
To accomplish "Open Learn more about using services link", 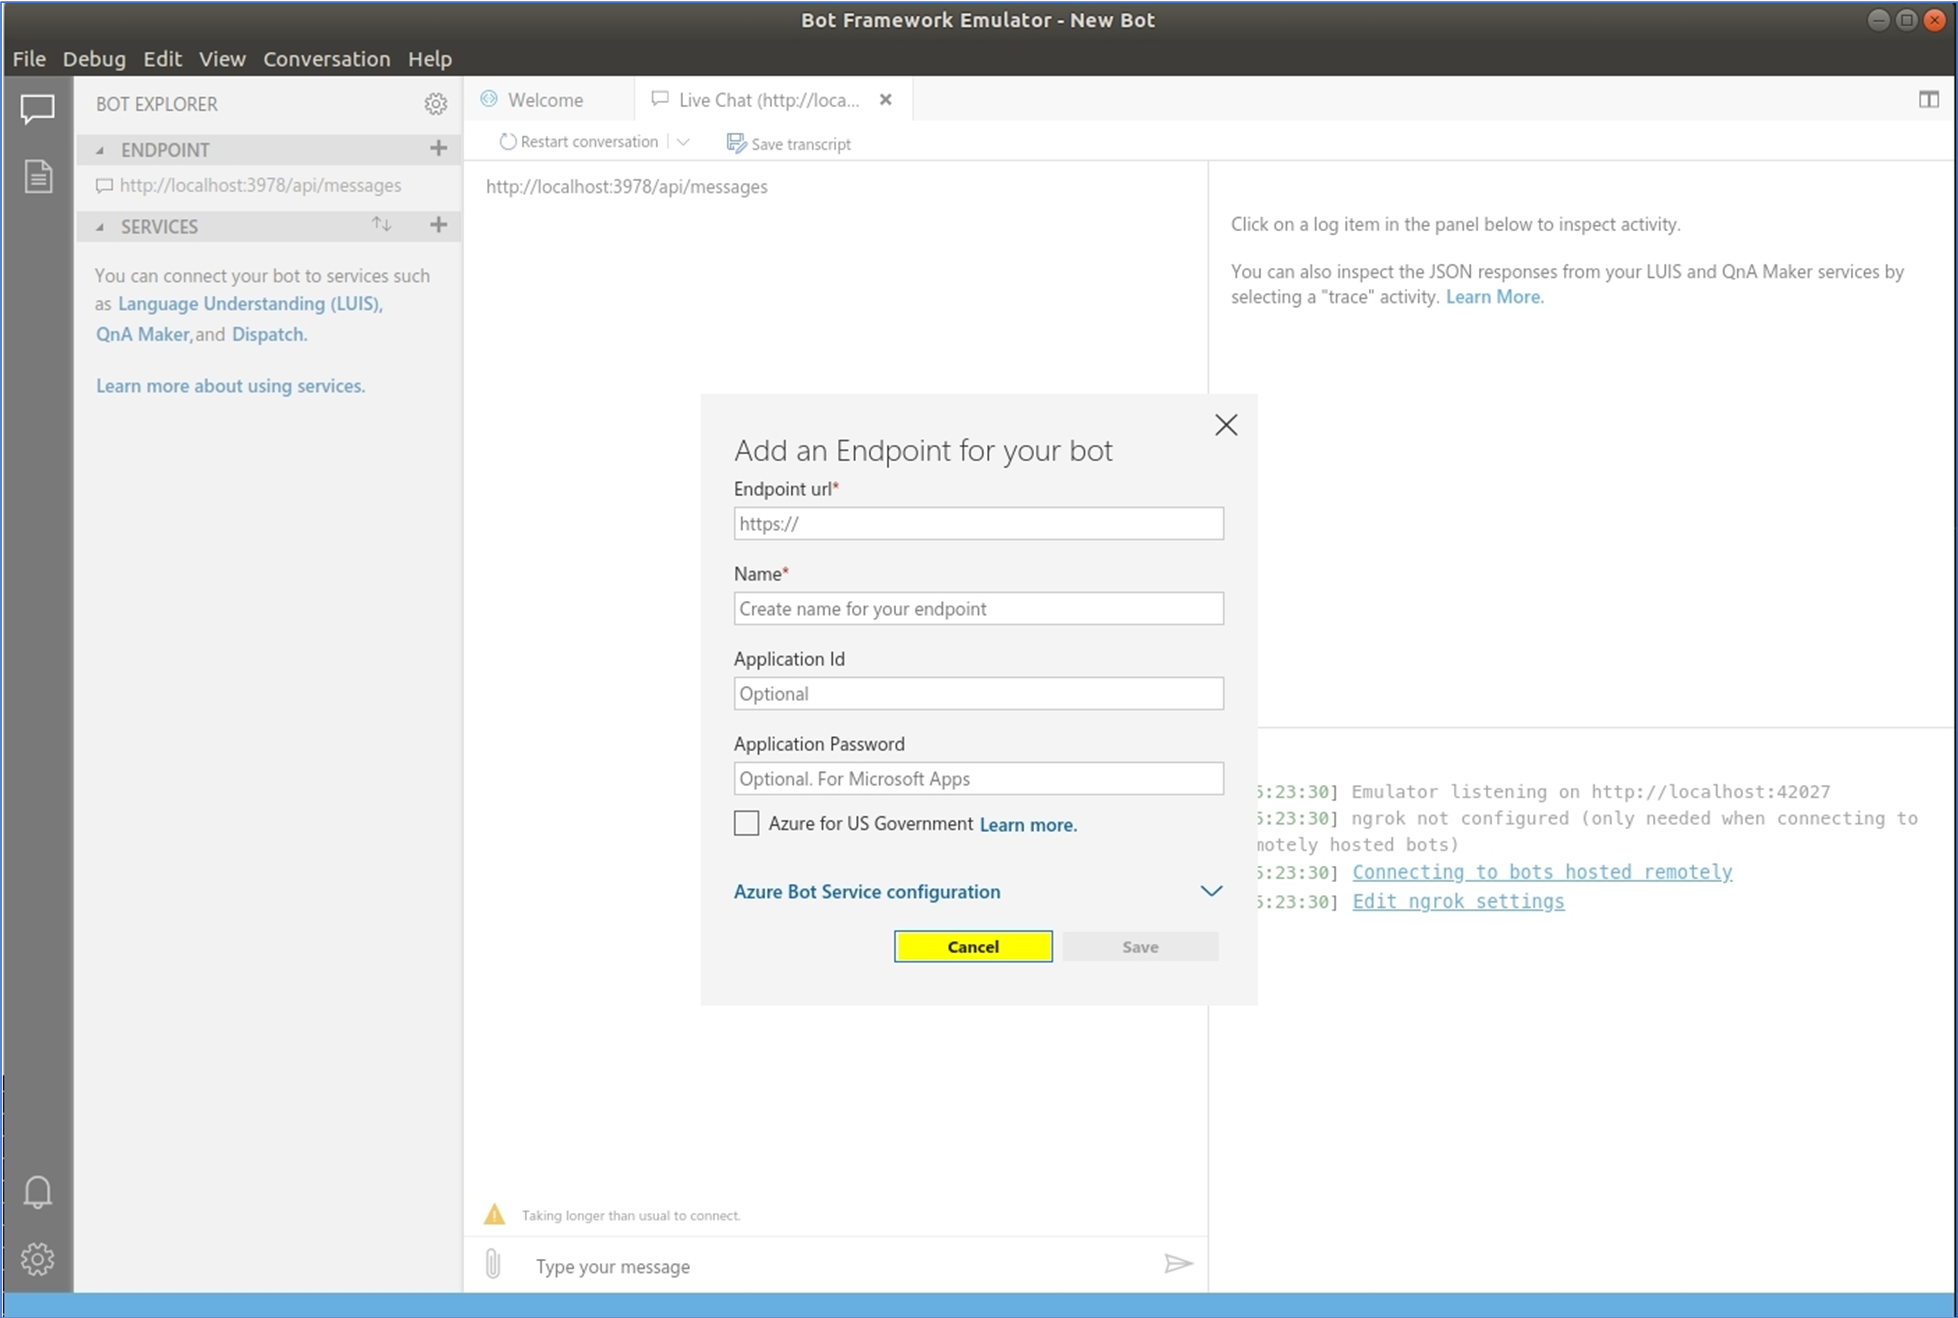I will [230, 386].
